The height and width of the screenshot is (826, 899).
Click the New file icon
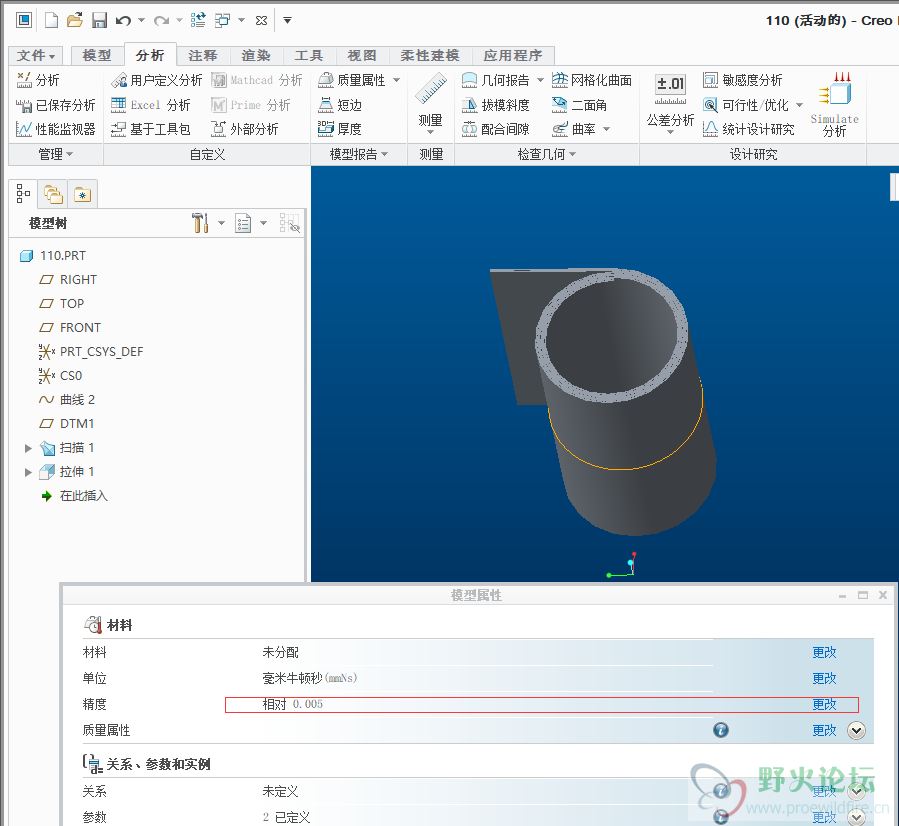52,21
